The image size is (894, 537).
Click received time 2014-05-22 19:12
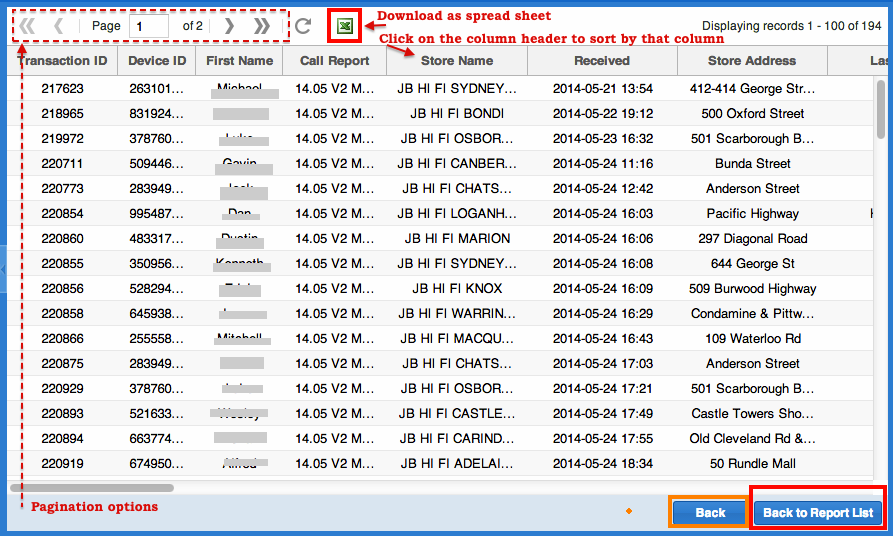coord(603,113)
